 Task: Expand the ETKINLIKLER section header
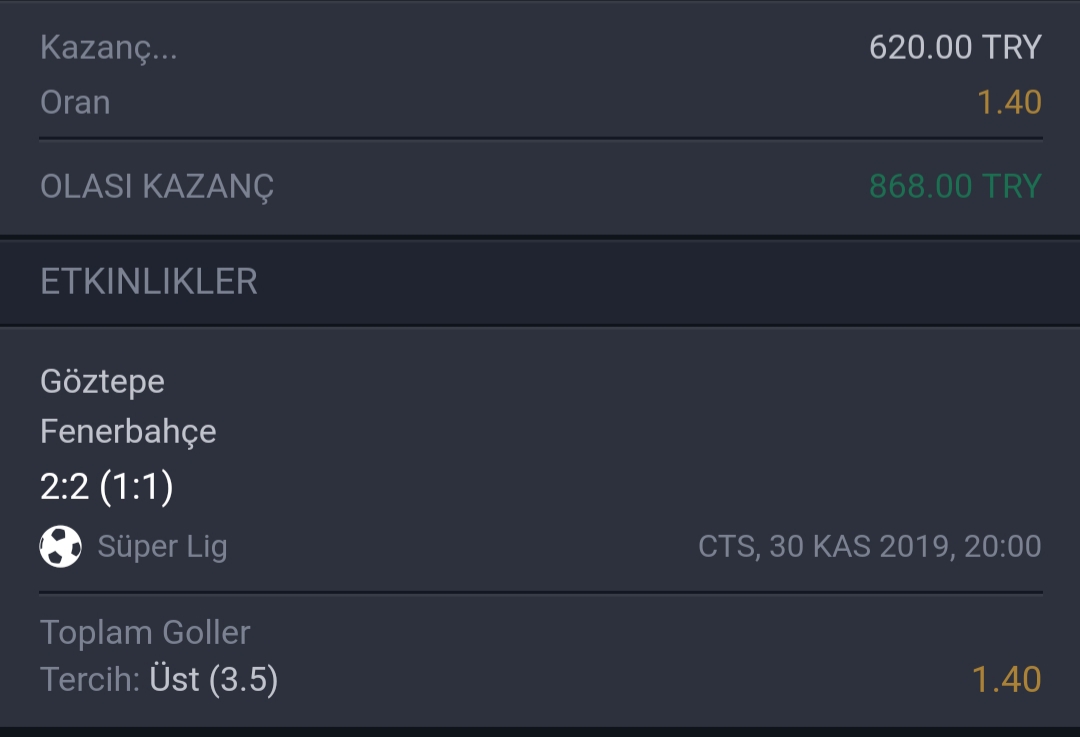tap(540, 282)
